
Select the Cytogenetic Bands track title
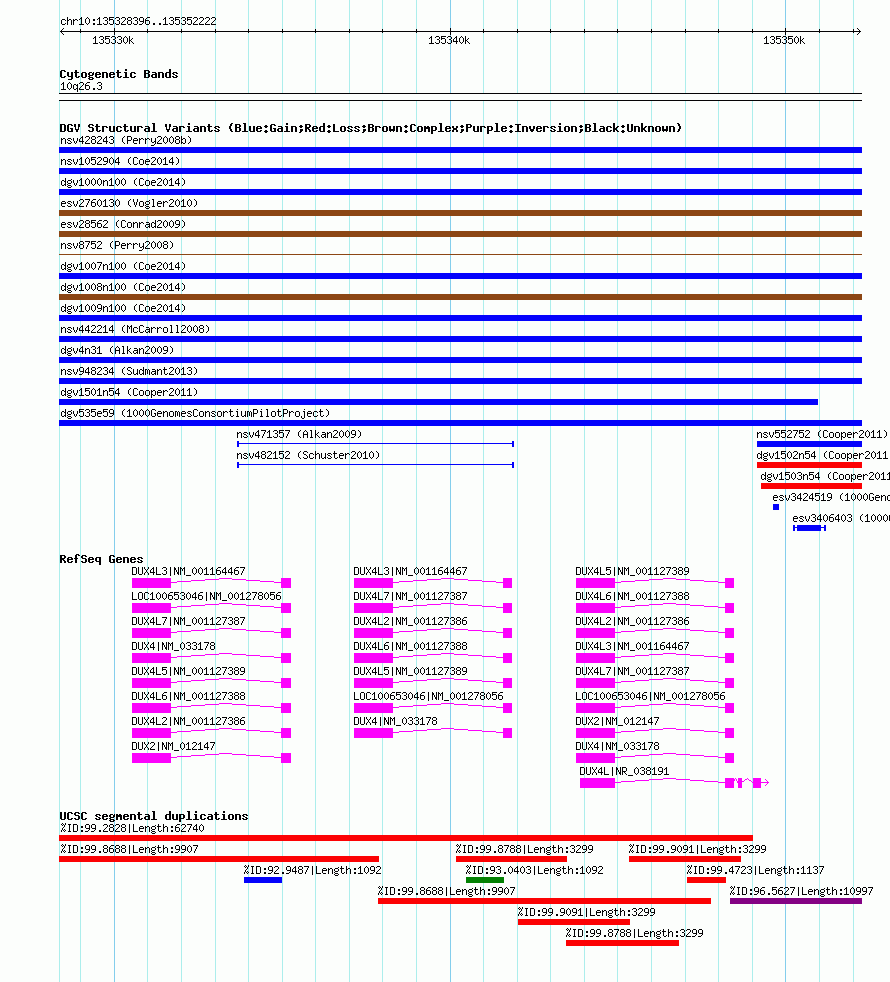pyautogui.click(x=119, y=74)
